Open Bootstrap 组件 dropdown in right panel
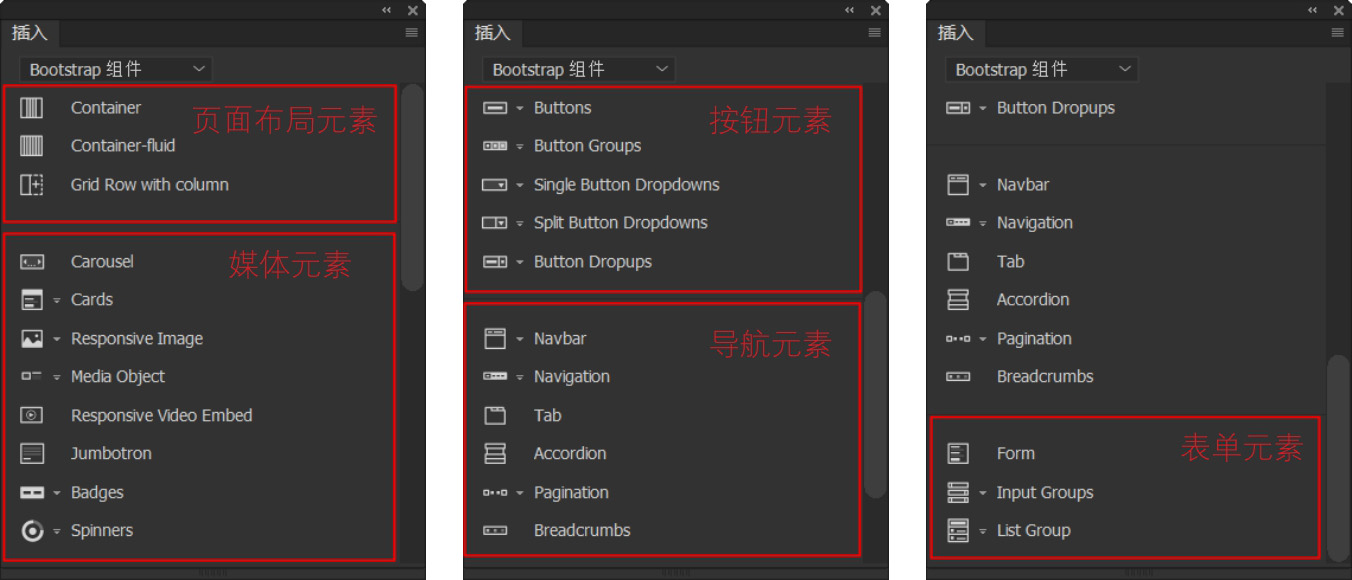 coord(1042,69)
